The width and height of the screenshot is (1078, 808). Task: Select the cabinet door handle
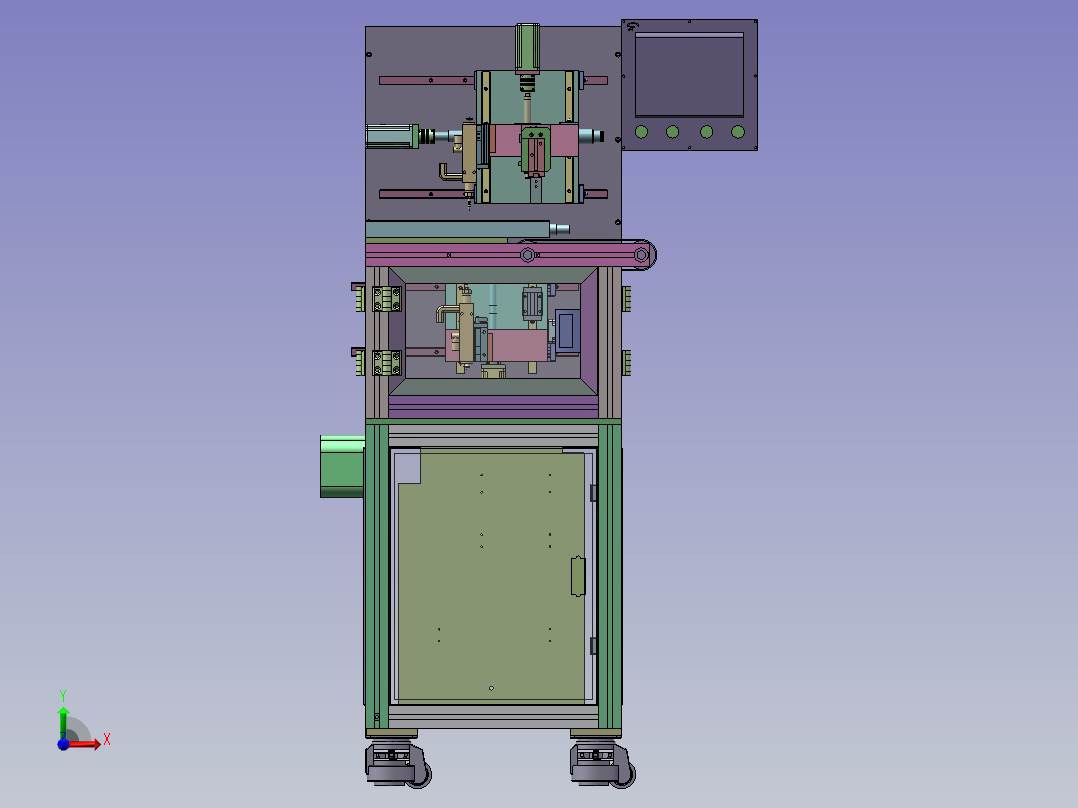pos(578,576)
